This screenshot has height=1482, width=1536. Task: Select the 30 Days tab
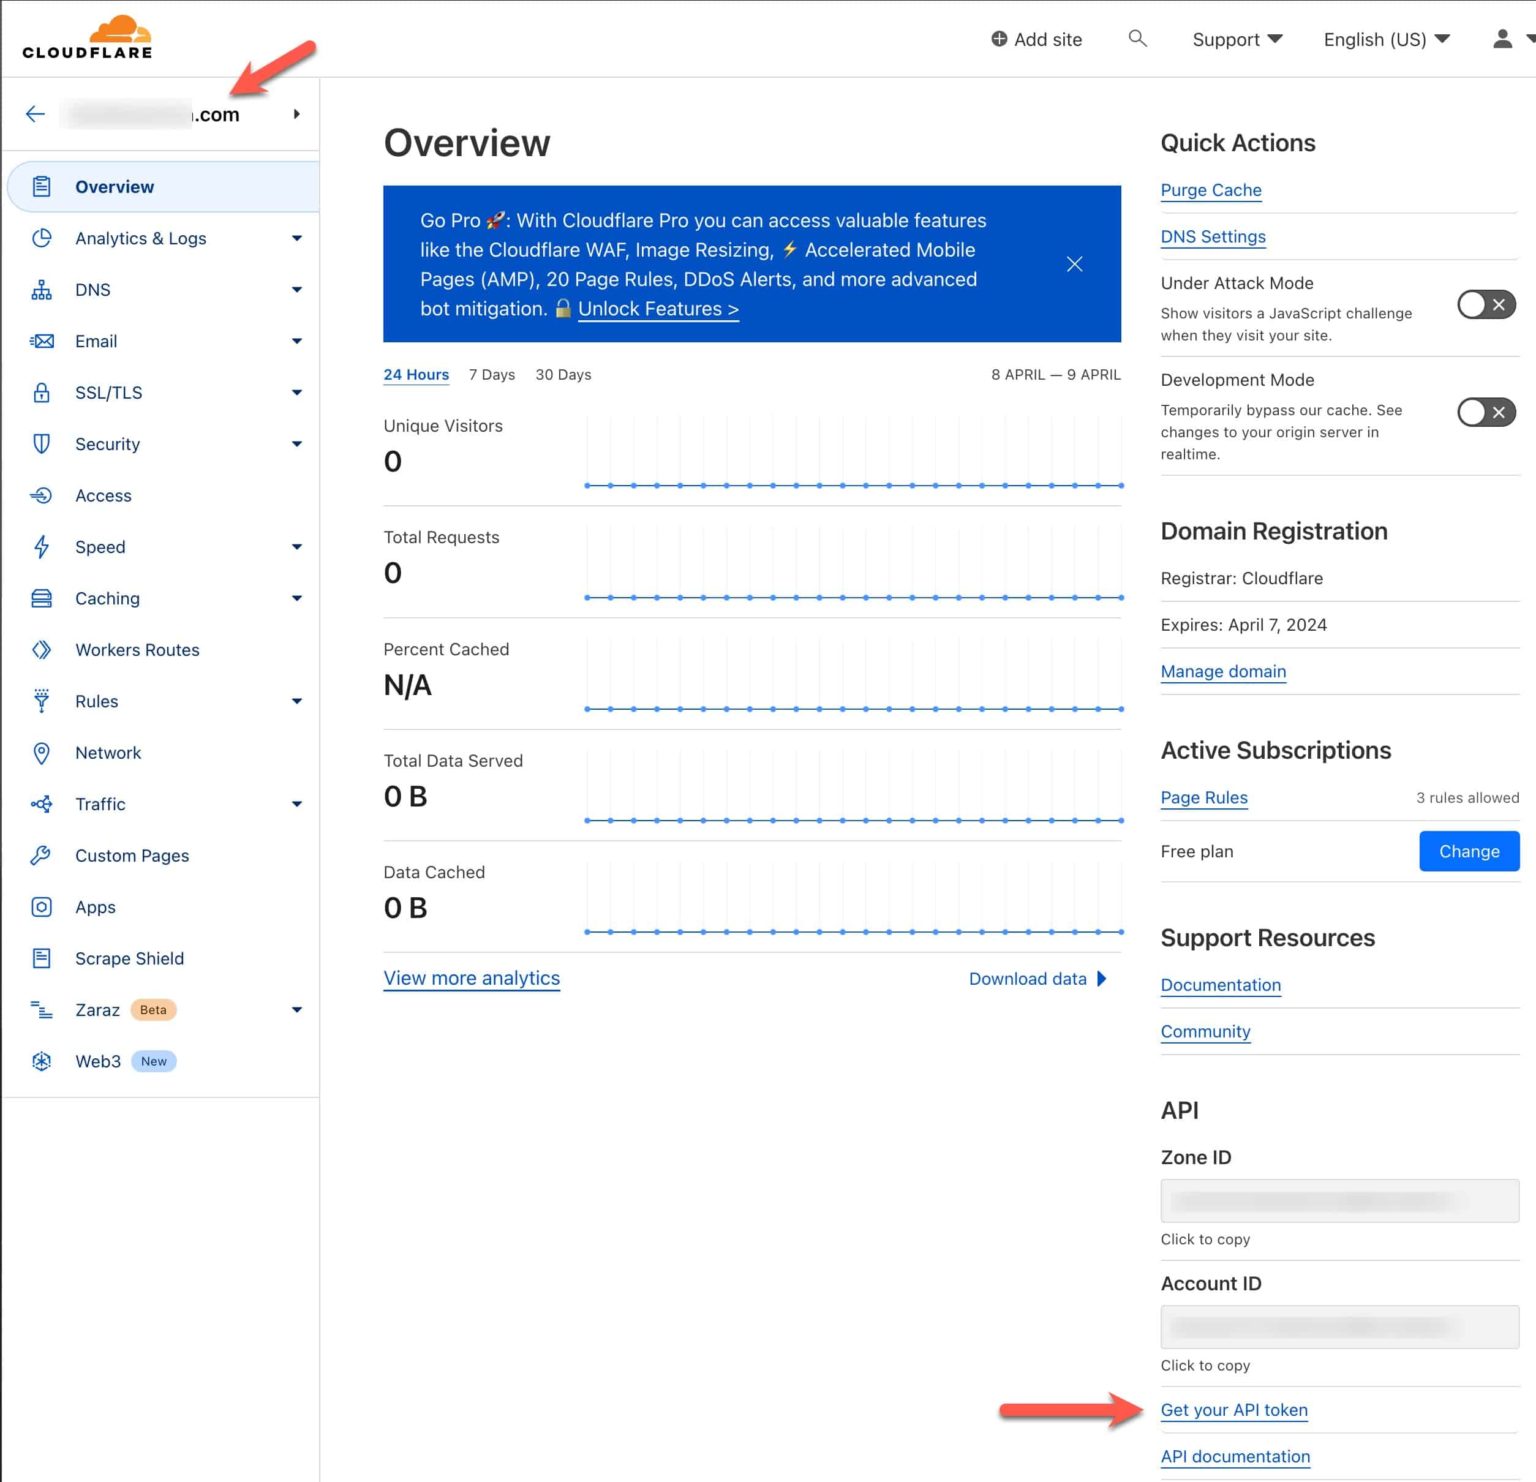(563, 375)
